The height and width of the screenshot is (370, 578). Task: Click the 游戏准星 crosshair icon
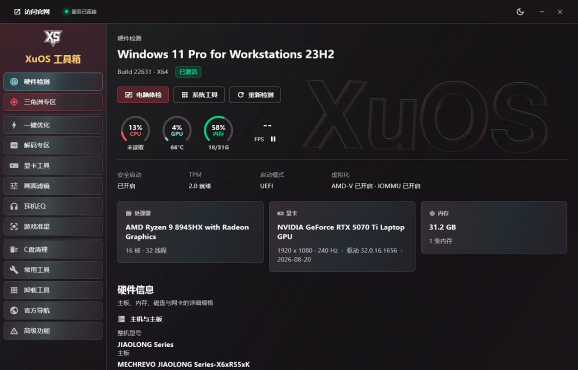click(14, 226)
